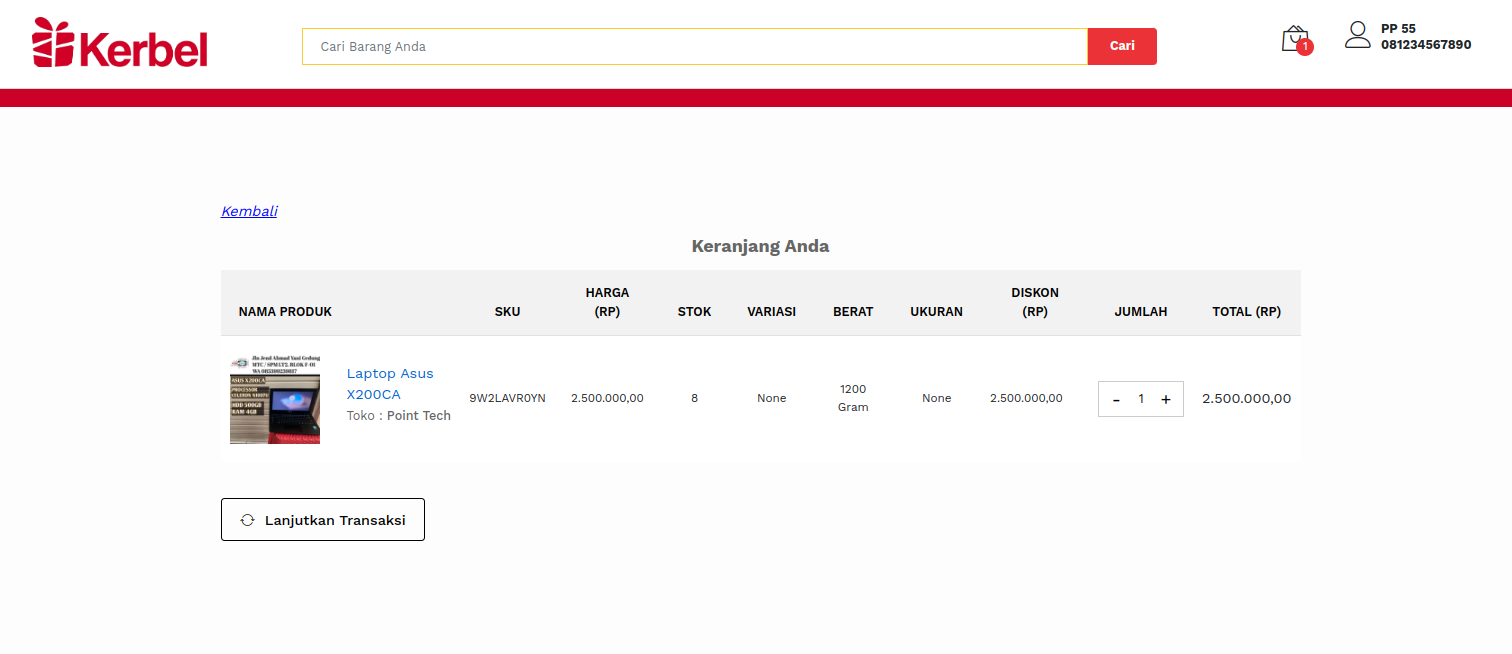Screen dimensions: 1512x654
Task: Select the quantity value field
Action: click(x=1141, y=399)
